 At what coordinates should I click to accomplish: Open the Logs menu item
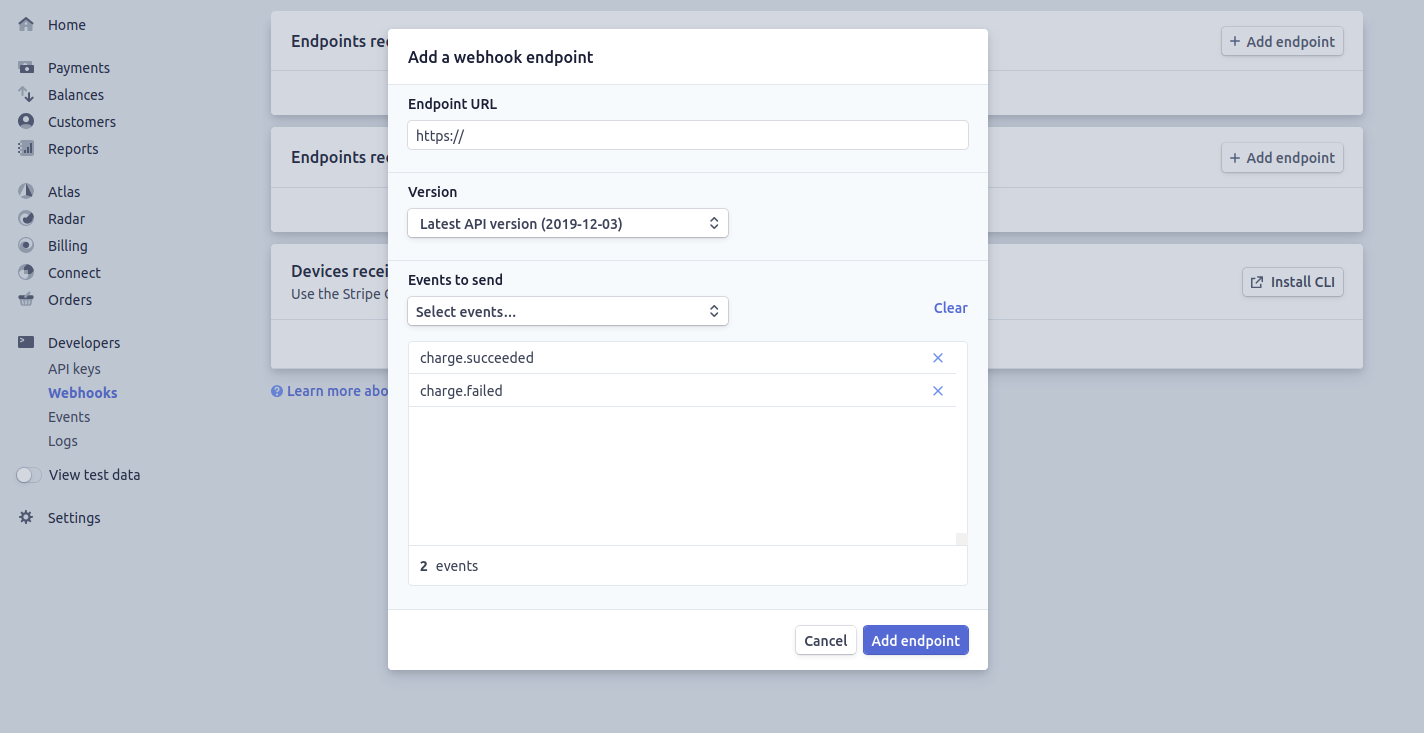(63, 441)
